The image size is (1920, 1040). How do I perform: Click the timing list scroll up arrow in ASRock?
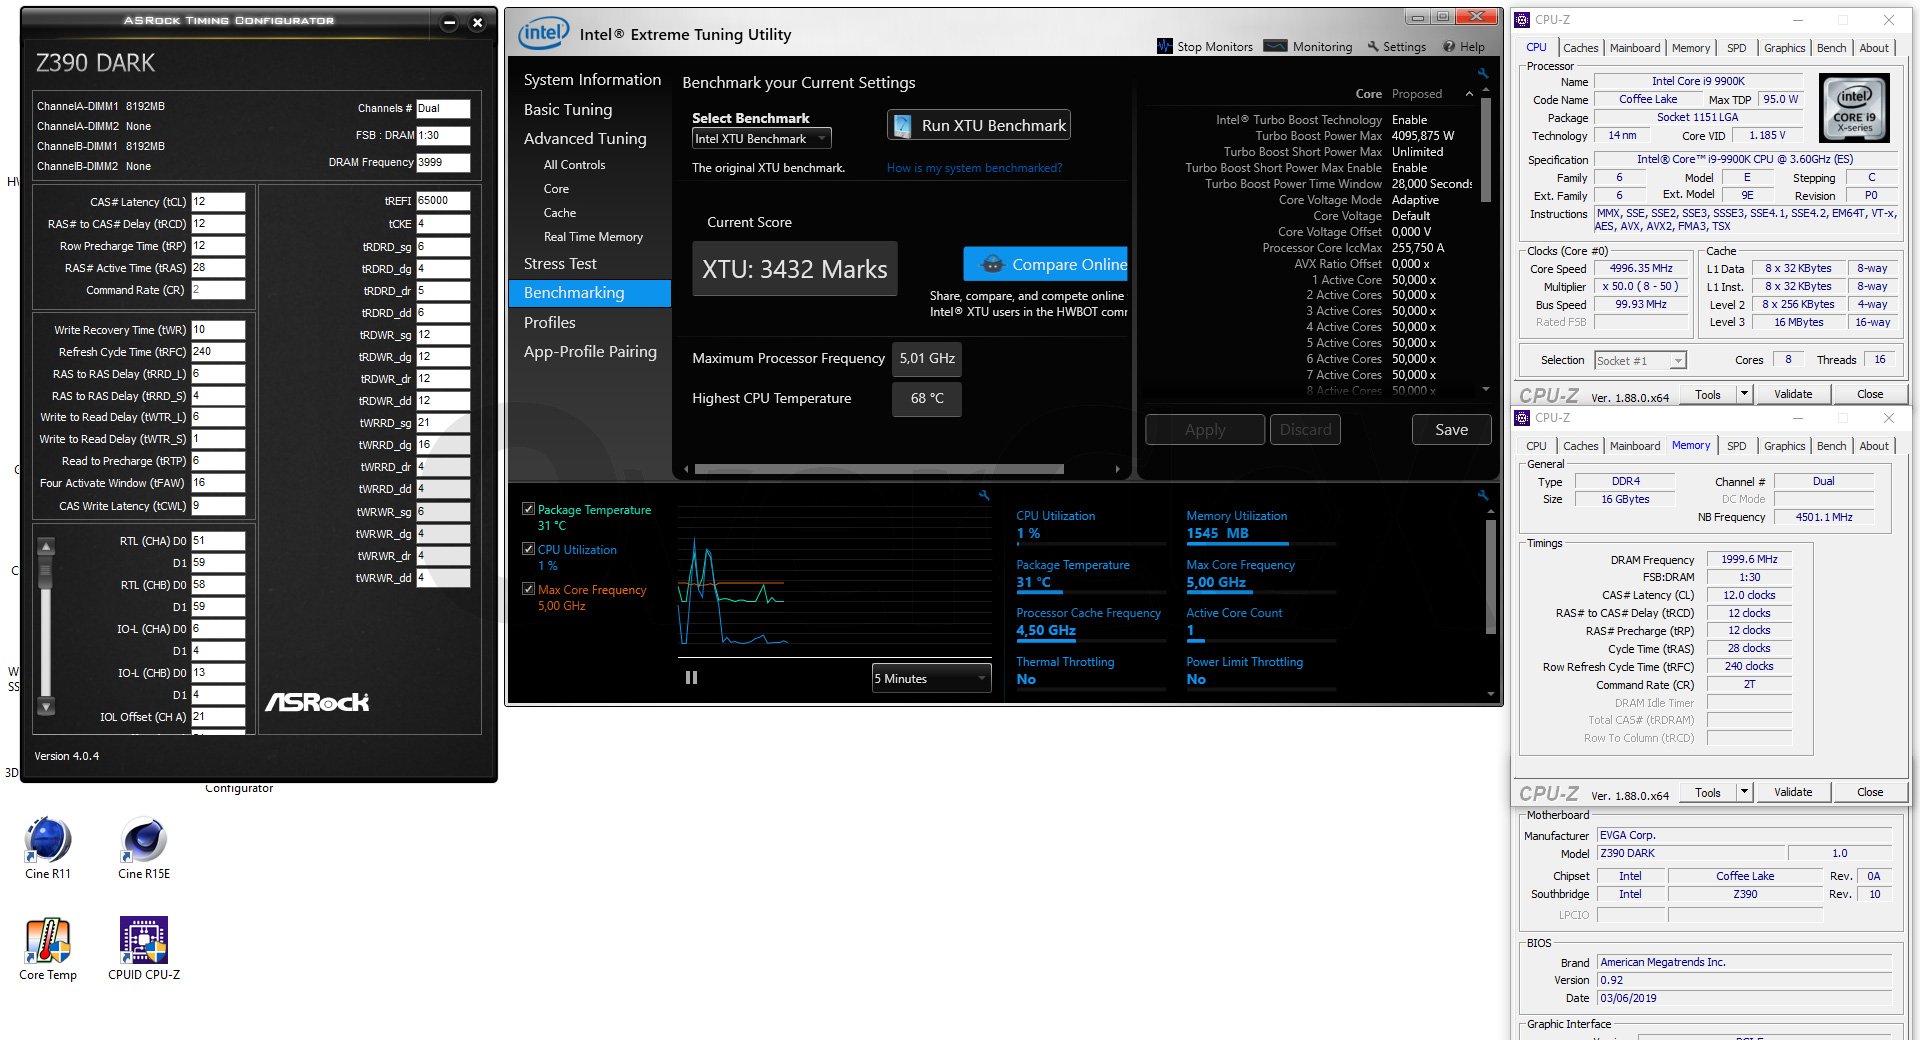[x=45, y=546]
